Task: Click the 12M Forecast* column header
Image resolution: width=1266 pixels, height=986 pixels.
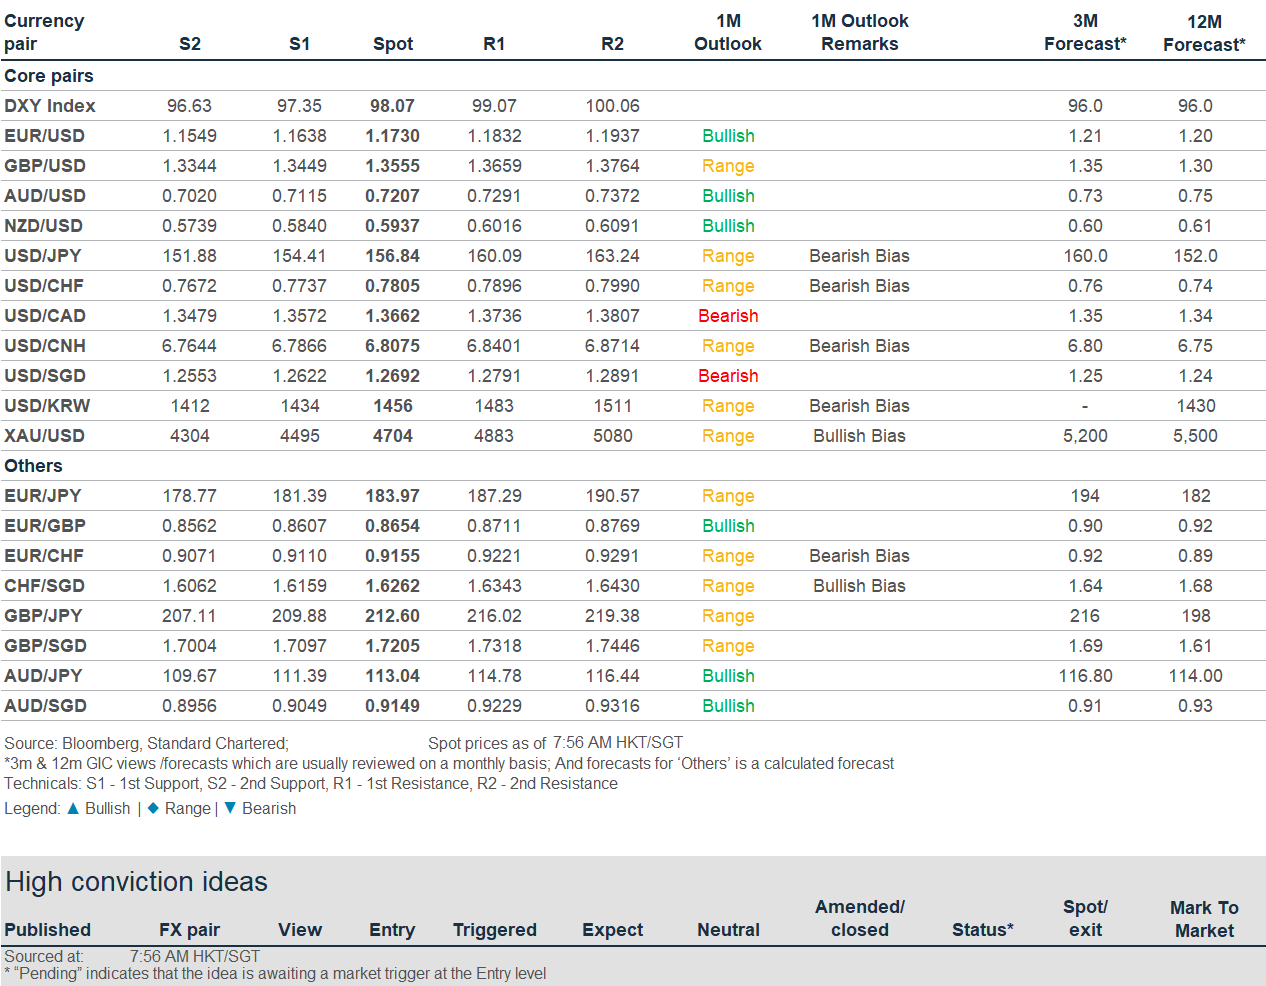Action: (x=1204, y=33)
